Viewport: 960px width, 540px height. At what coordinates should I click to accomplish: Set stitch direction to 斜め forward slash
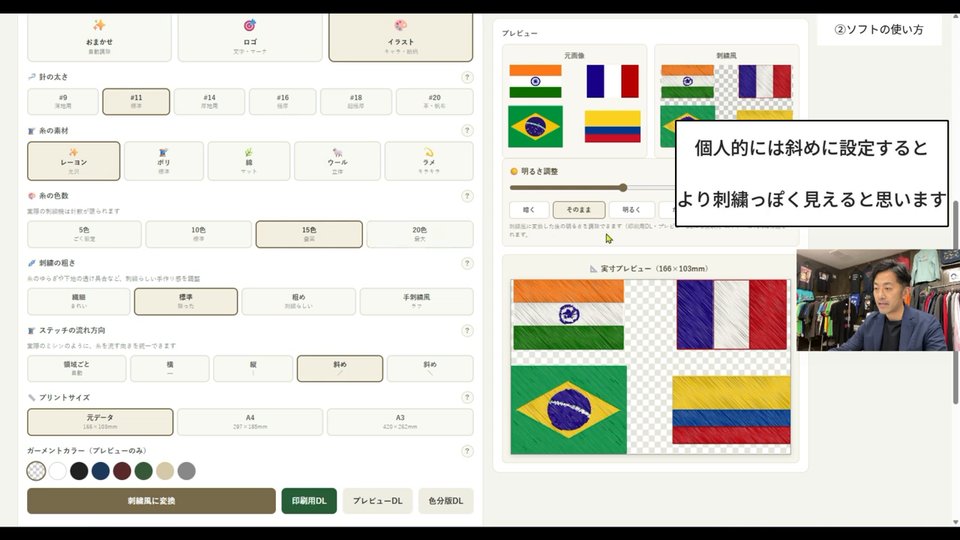pyautogui.click(x=340, y=369)
